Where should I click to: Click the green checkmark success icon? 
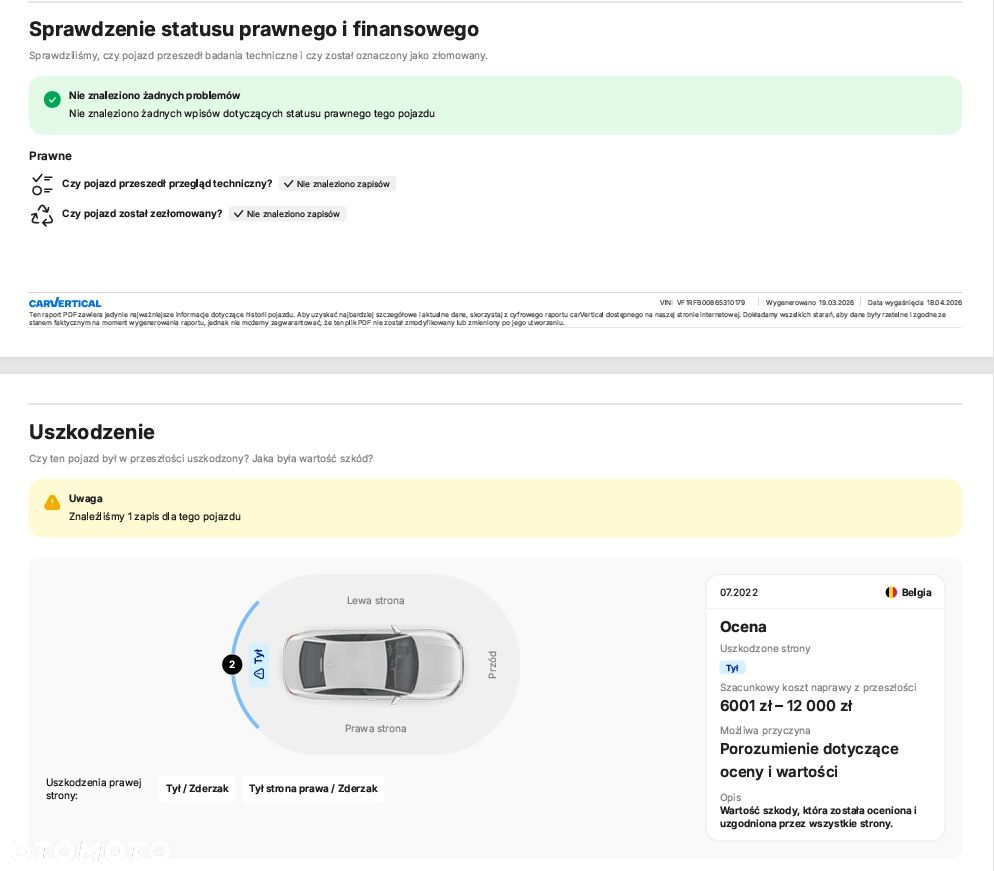tap(52, 99)
